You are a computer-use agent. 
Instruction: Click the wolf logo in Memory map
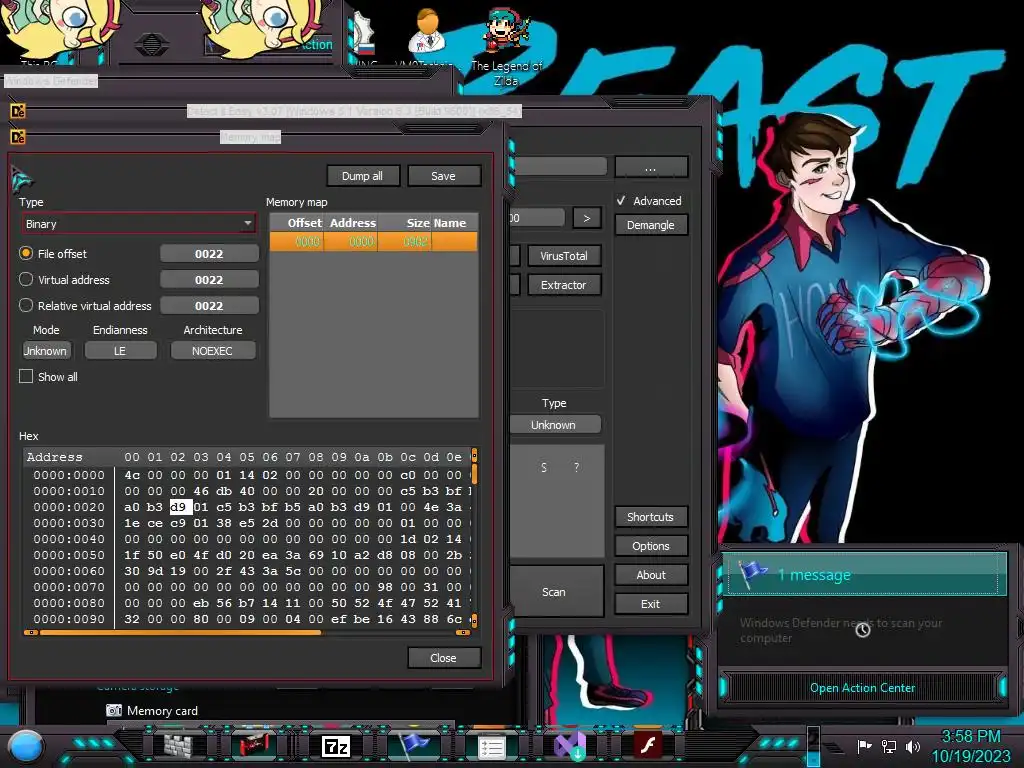click(22, 178)
